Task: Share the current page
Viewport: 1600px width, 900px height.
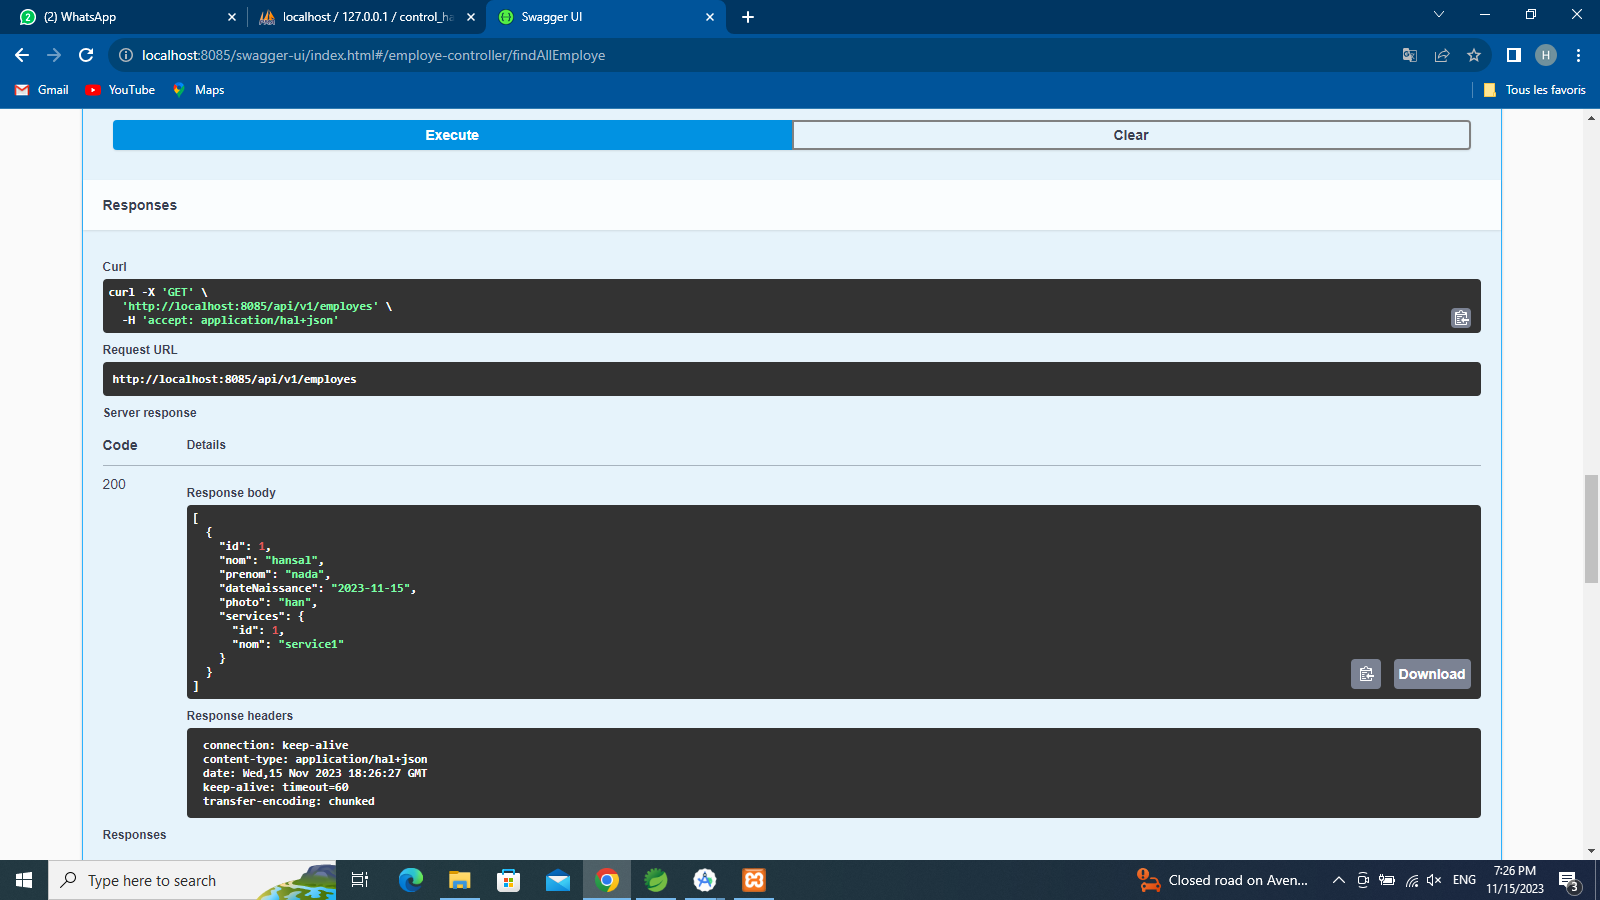Action: [x=1442, y=55]
